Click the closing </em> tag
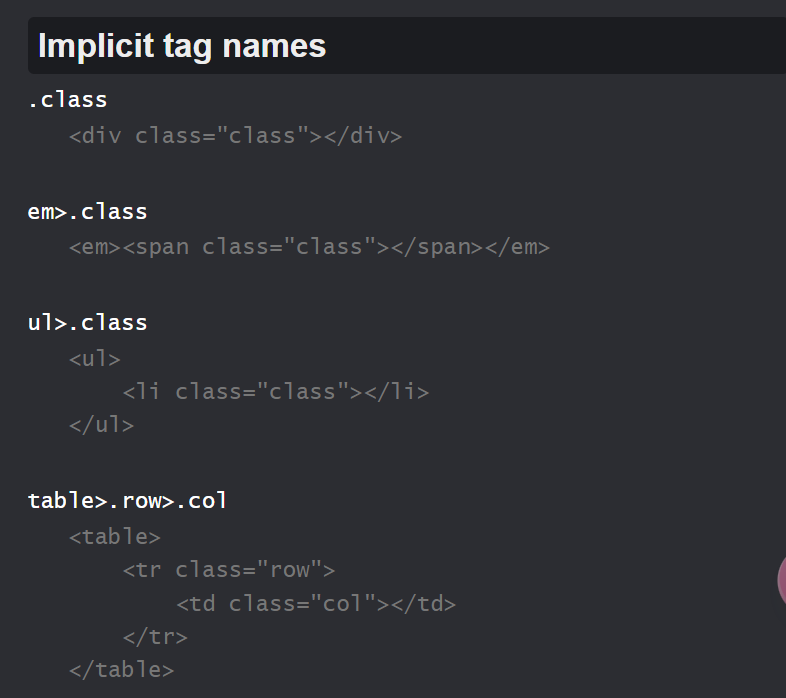786x698 pixels. coord(518,247)
